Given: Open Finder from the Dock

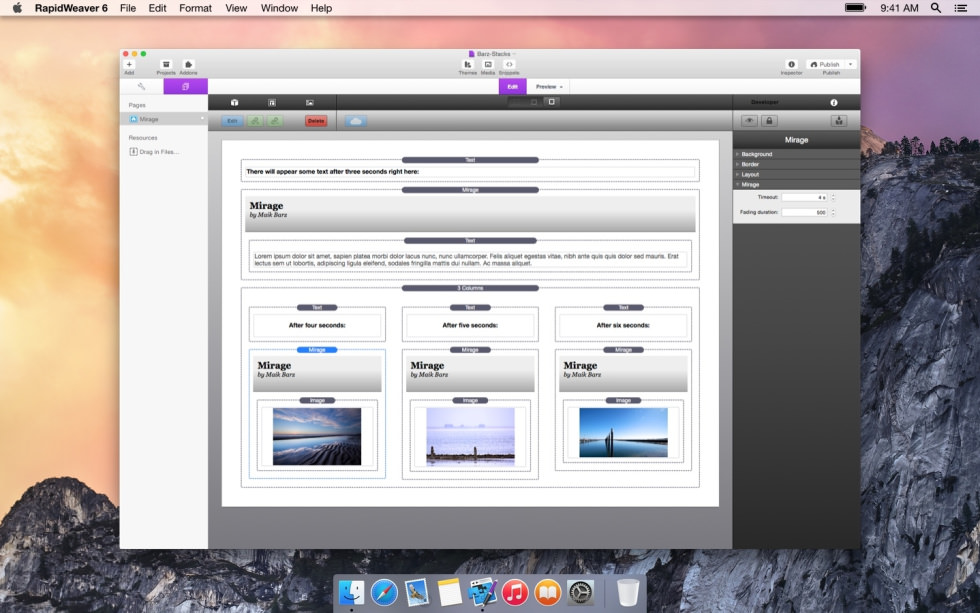Looking at the screenshot, I should click(351, 592).
